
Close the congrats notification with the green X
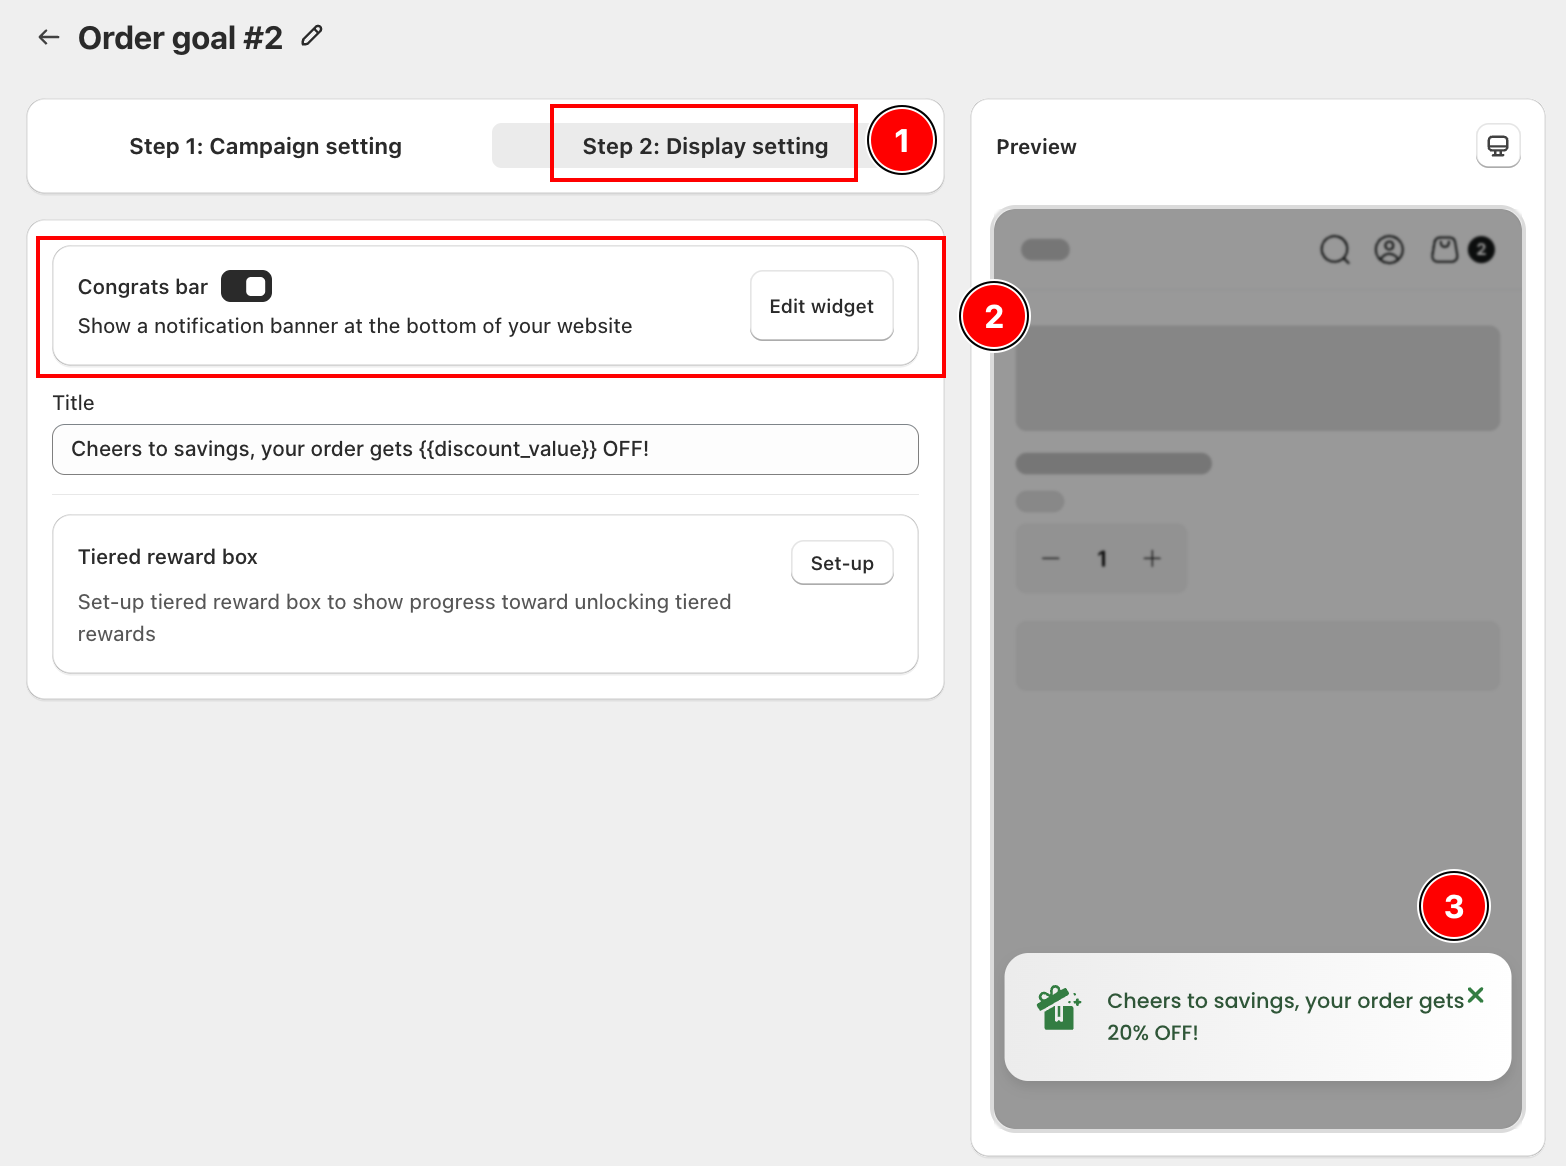[x=1475, y=995]
